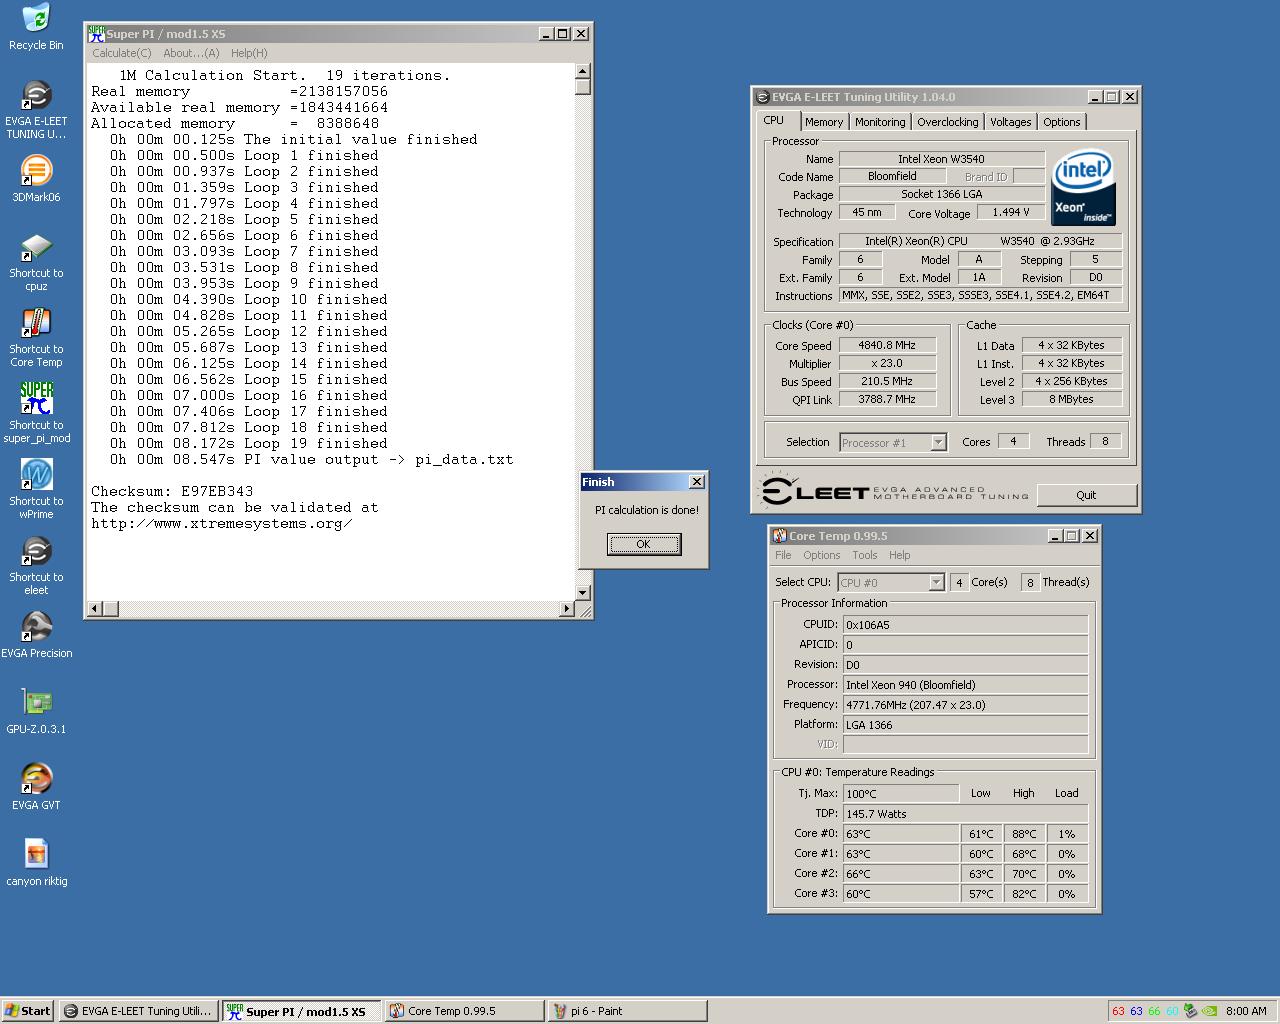
Task: Click the Checksum: E97EB343 line
Action: pyautogui.click(x=172, y=491)
